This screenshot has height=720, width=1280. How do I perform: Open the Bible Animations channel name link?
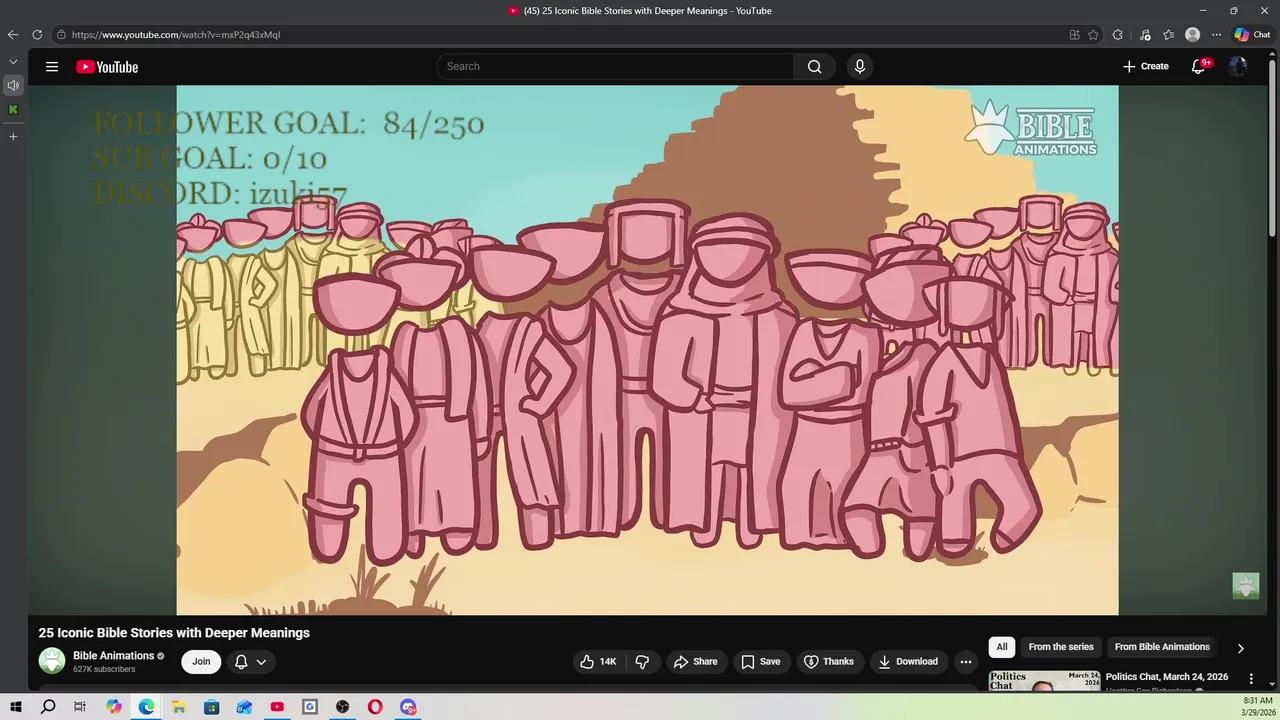click(113, 656)
